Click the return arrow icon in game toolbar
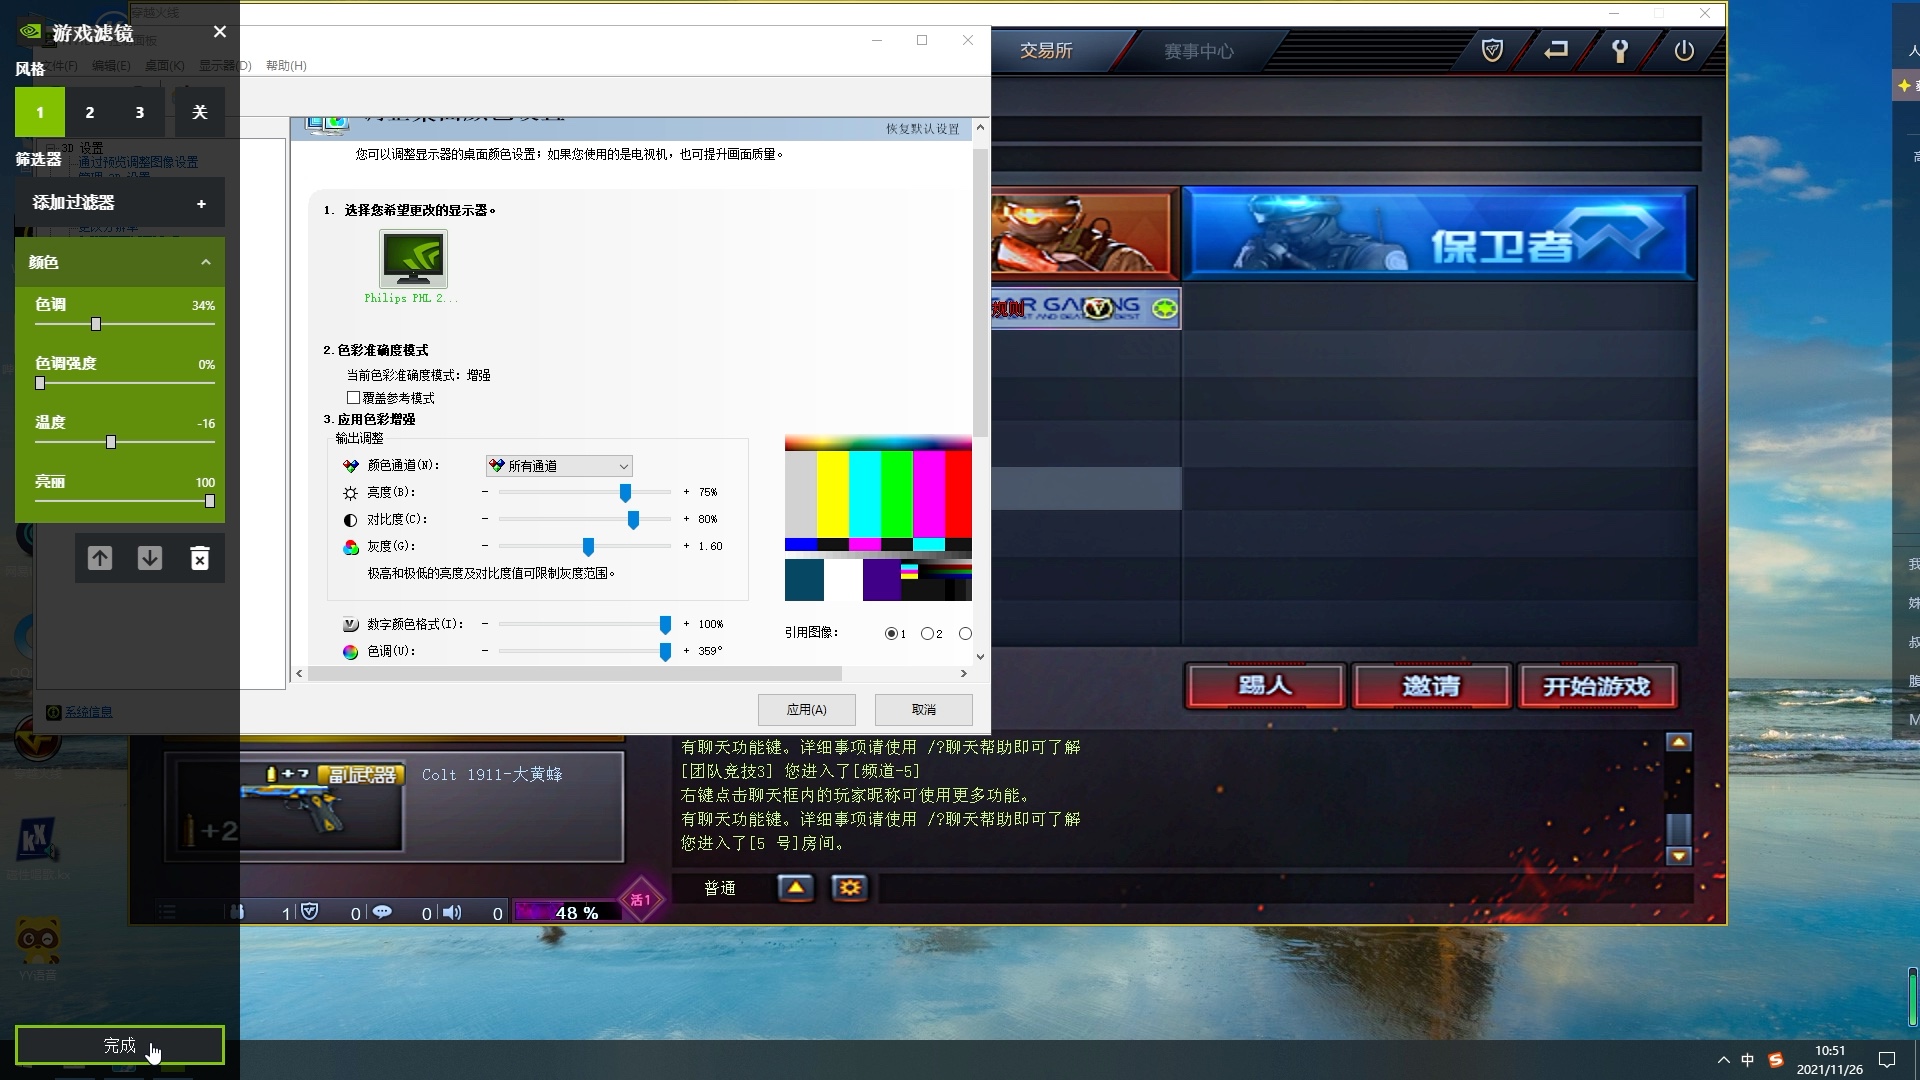 click(1556, 50)
